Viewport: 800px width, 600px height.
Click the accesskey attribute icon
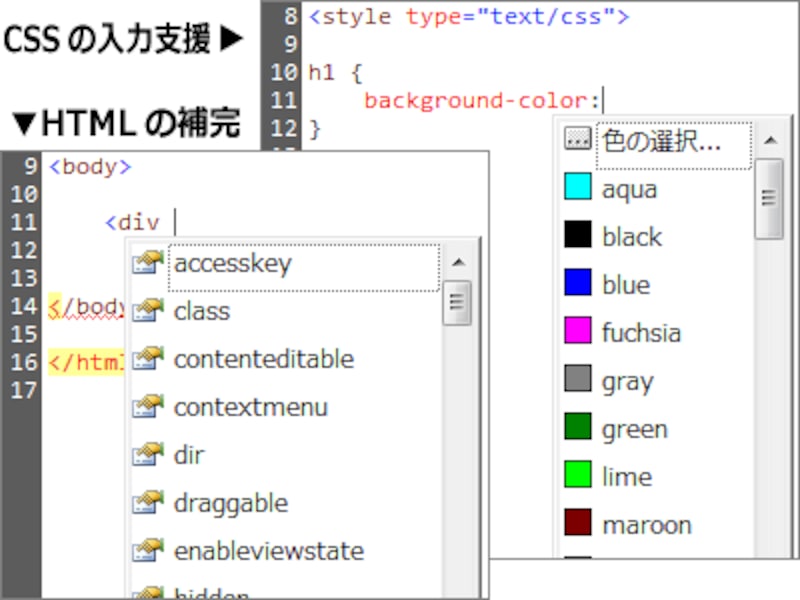[148, 263]
